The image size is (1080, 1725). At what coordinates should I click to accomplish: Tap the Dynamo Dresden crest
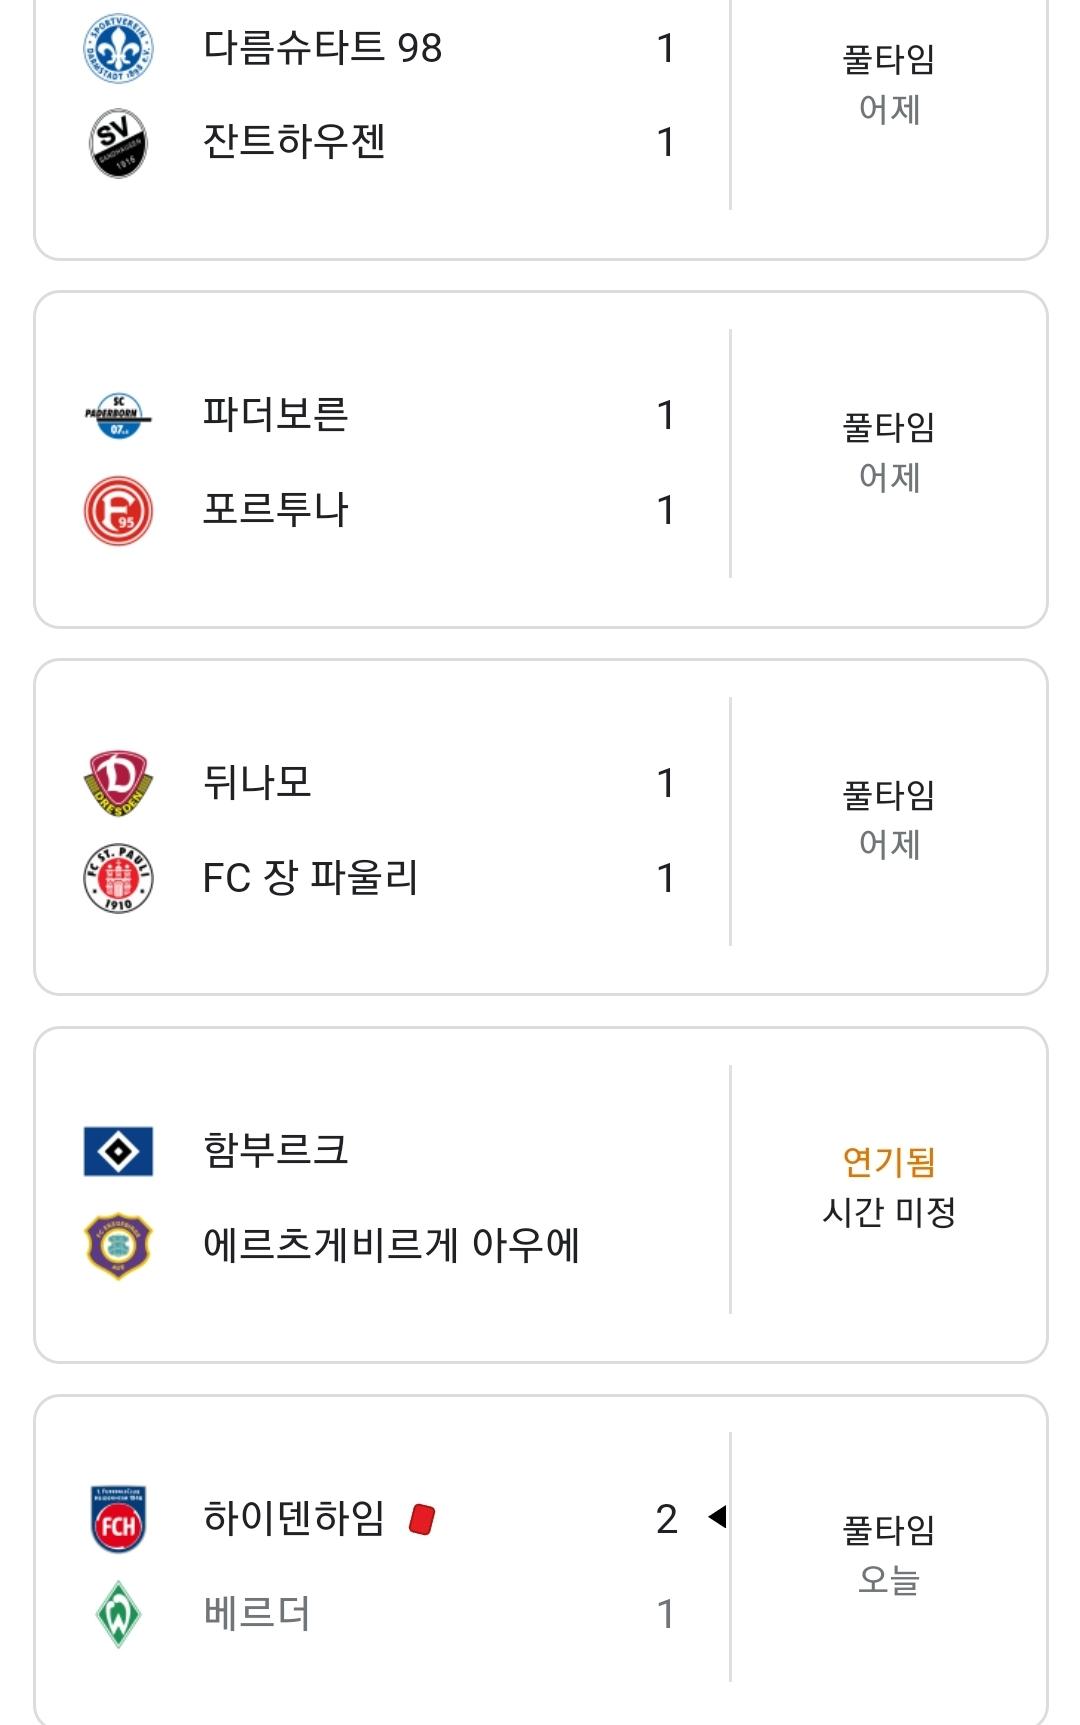[118, 783]
